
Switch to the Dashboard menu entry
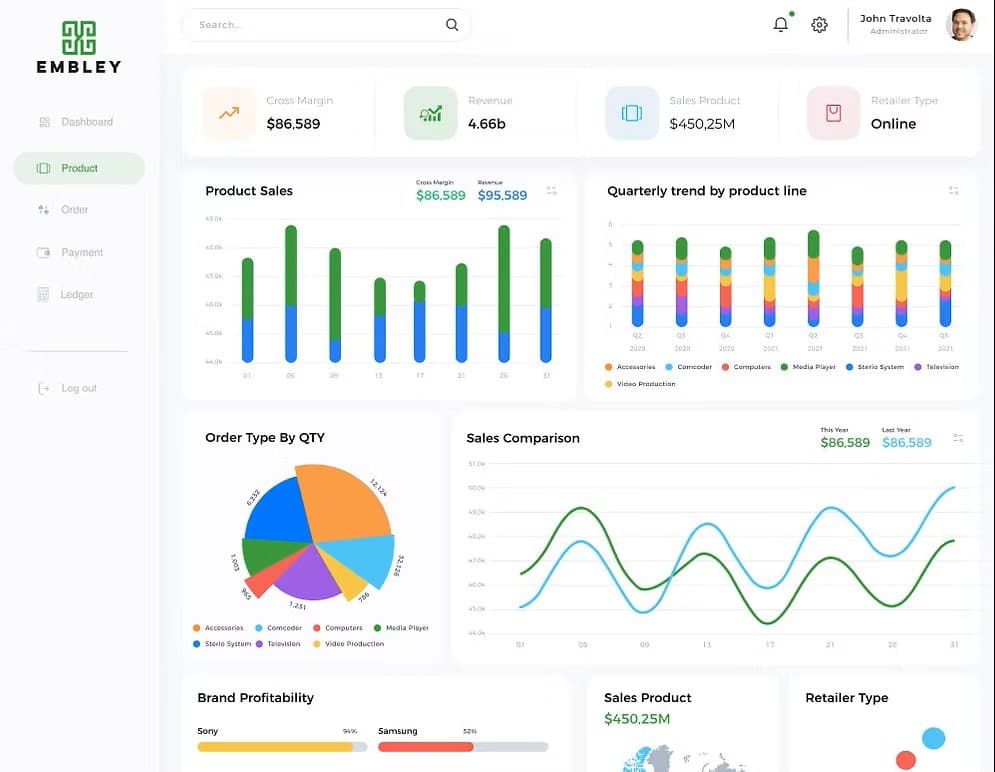pos(85,121)
